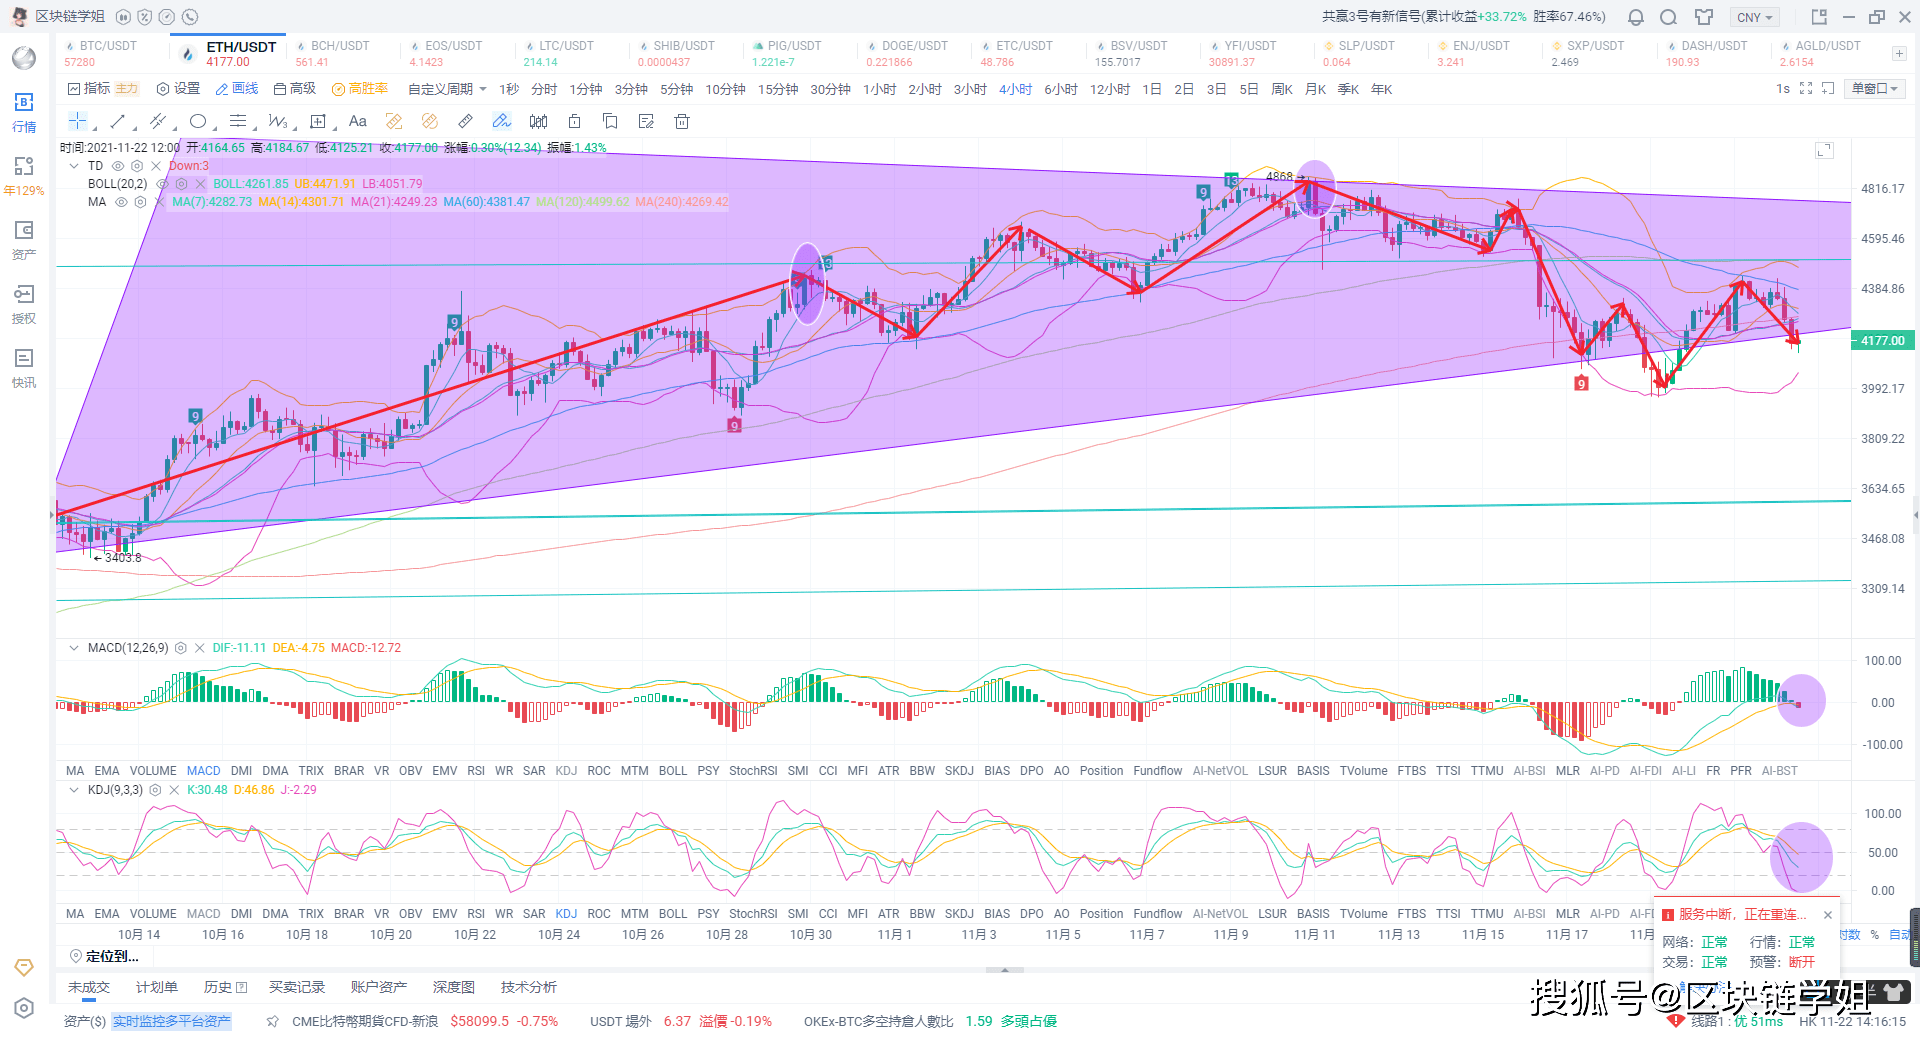Screen dimensions: 1920x1039
Task: Select the 4小时 timeframe
Action: [x=1016, y=89]
